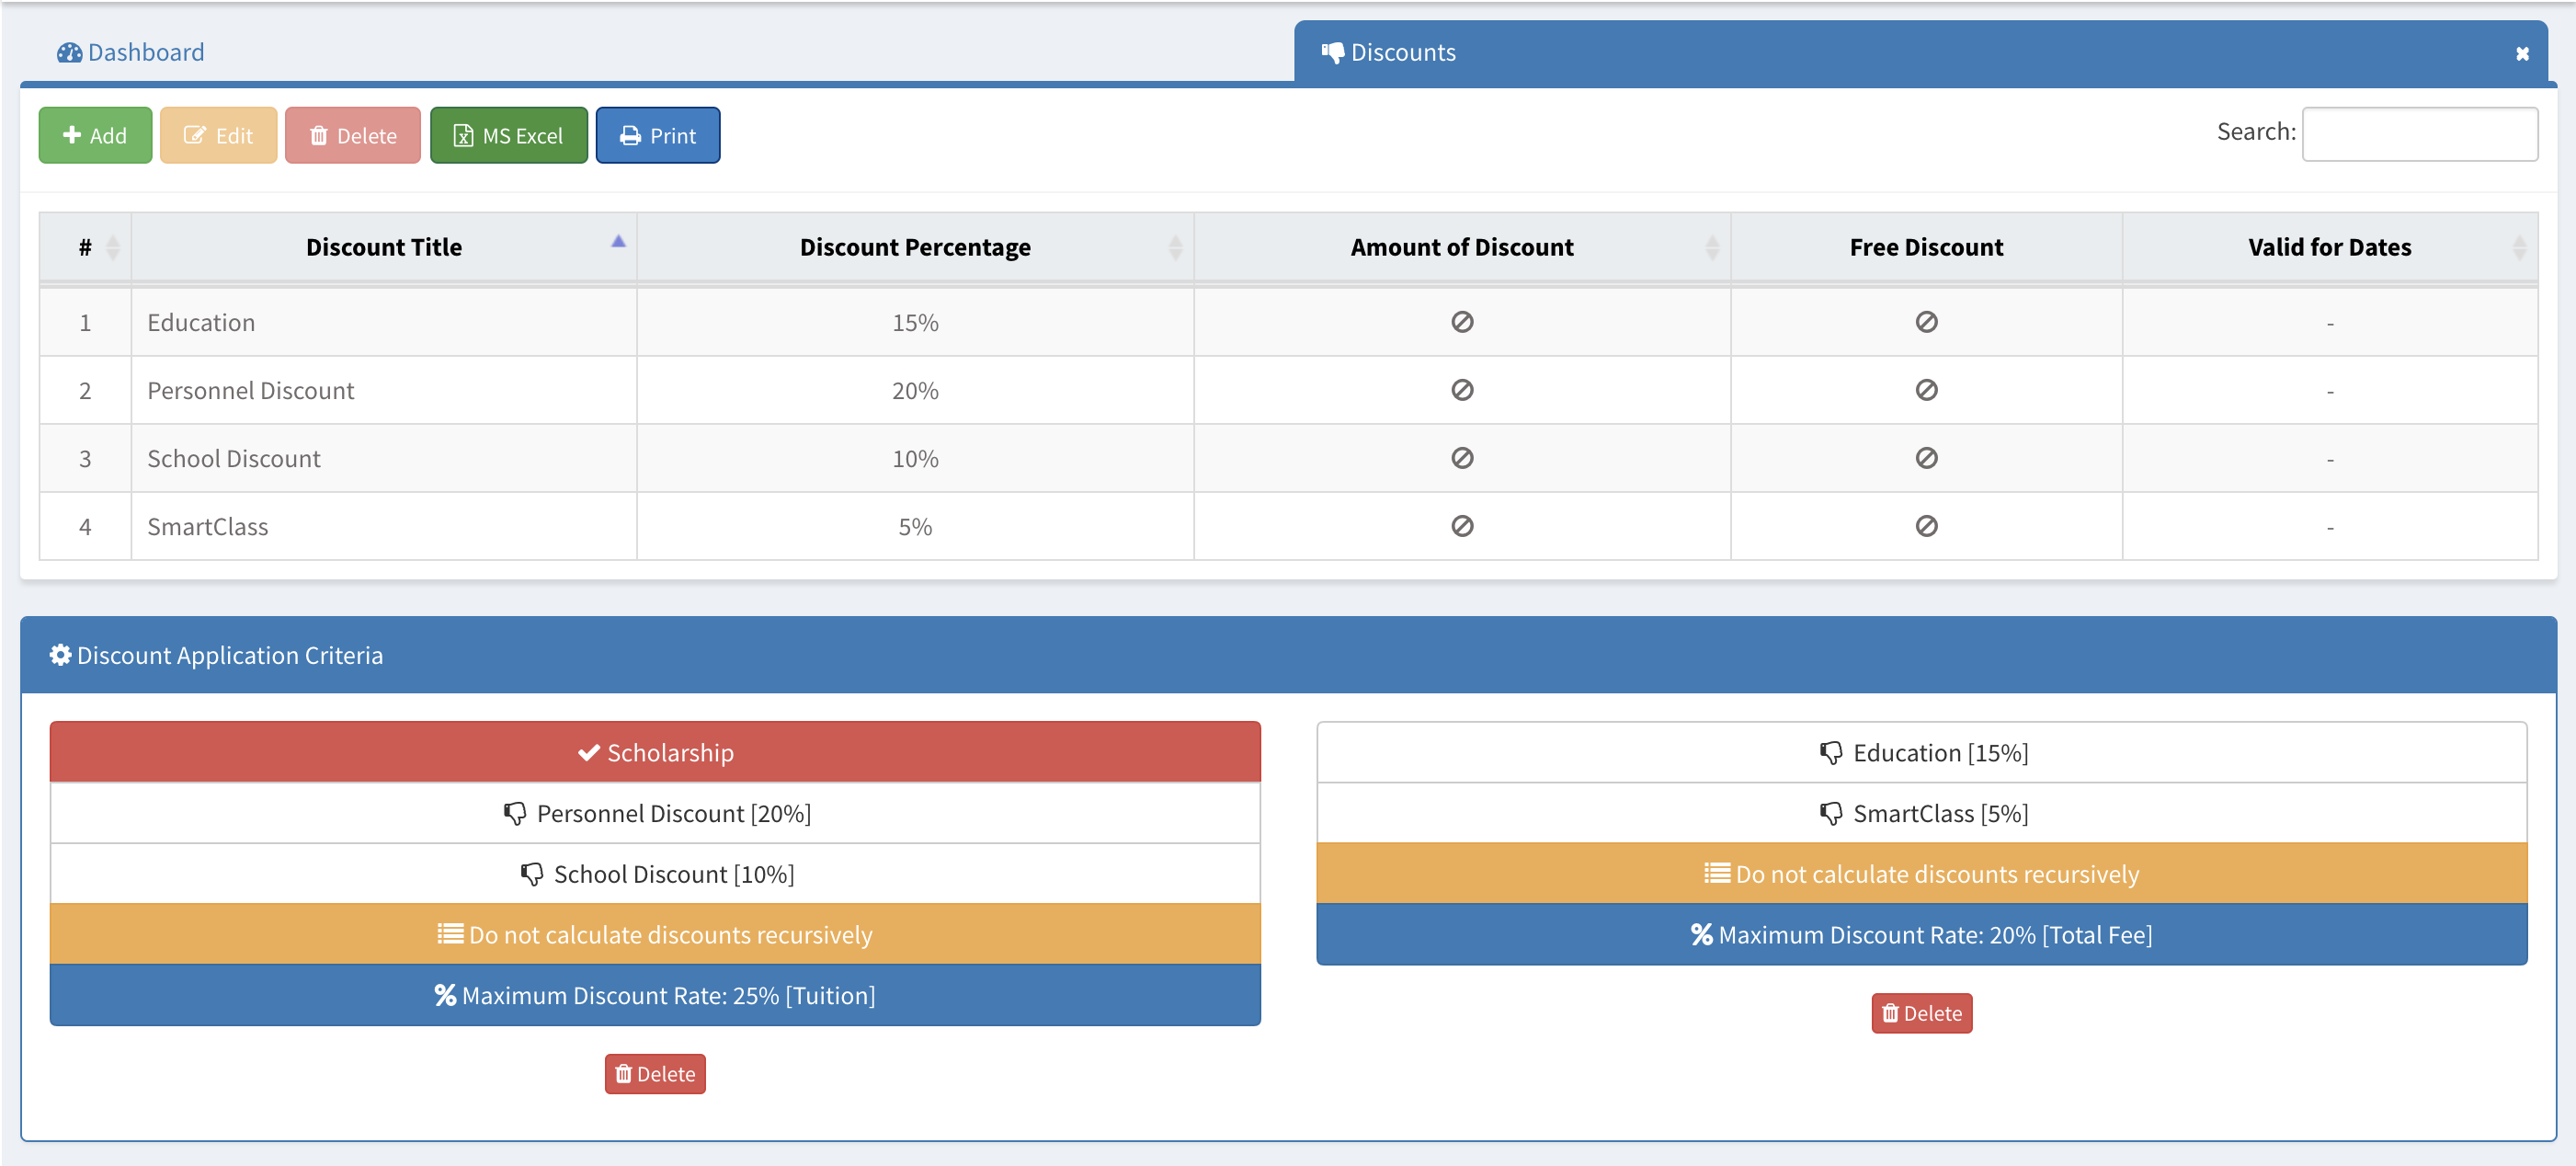The width and height of the screenshot is (2576, 1166).
Task: Sort by Discount Percentage column arrows
Action: coord(1174,247)
